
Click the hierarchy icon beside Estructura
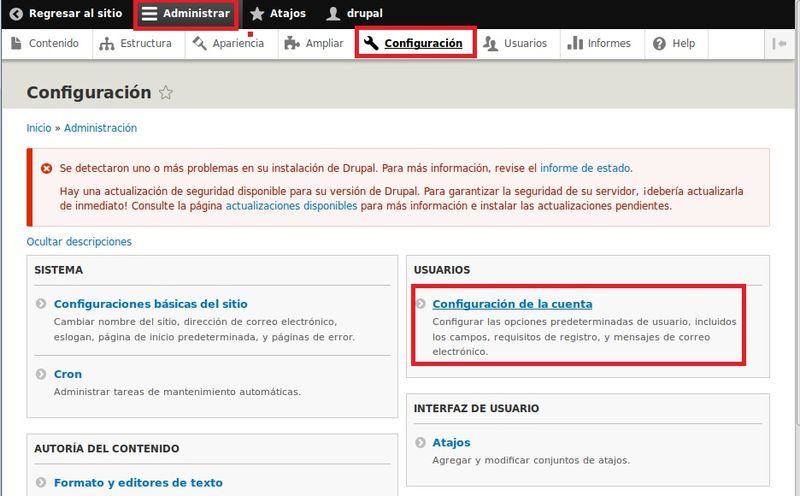(107, 44)
